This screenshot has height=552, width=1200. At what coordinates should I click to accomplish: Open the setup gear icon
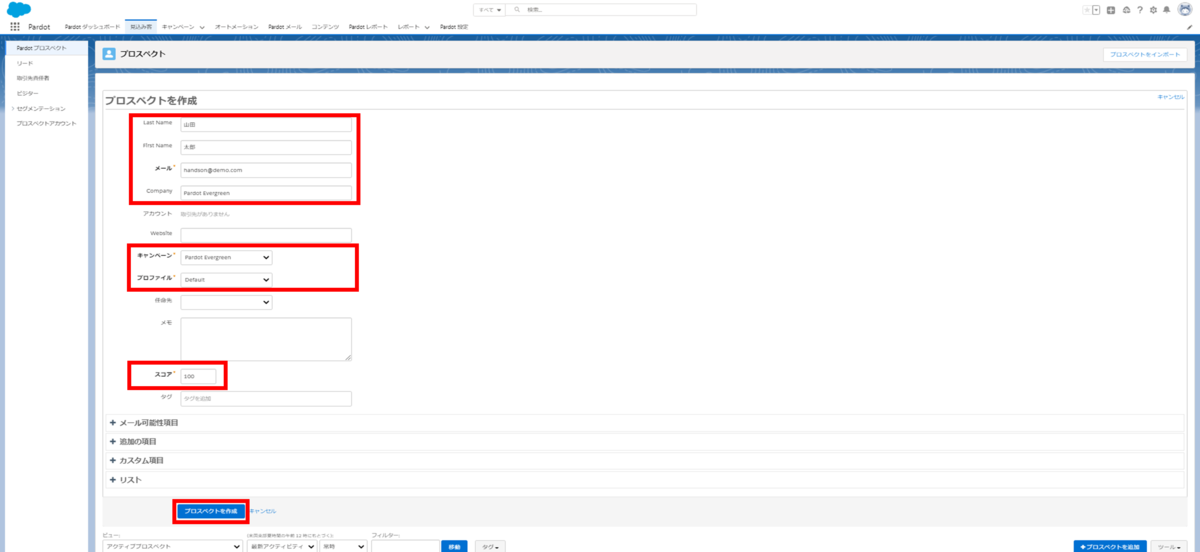point(1153,9)
